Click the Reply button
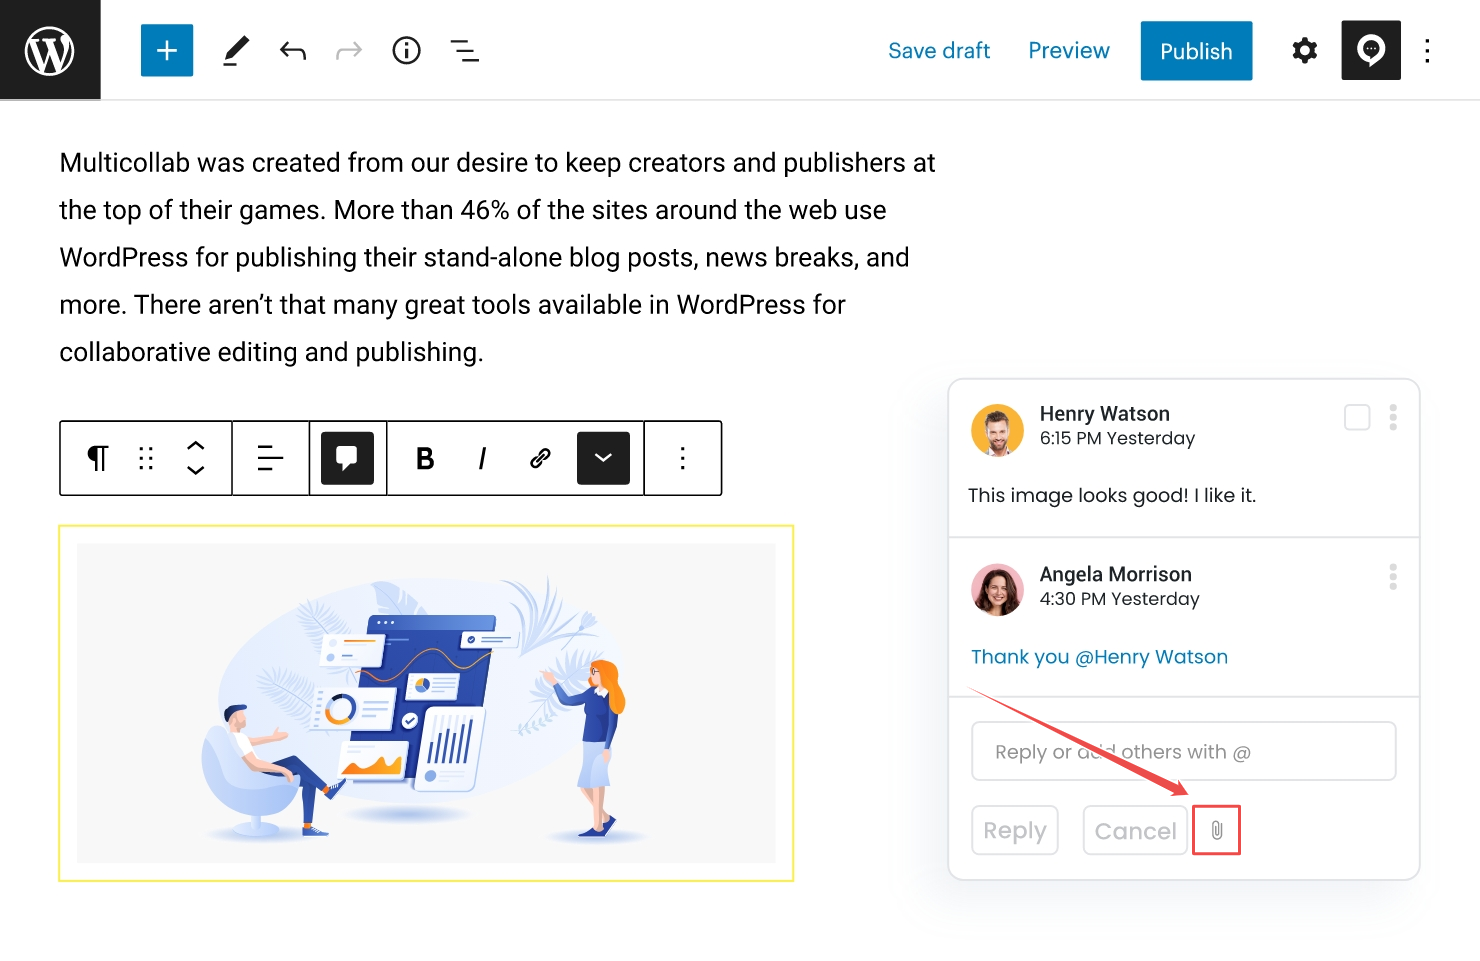This screenshot has height=961, width=1480. 1015,830
